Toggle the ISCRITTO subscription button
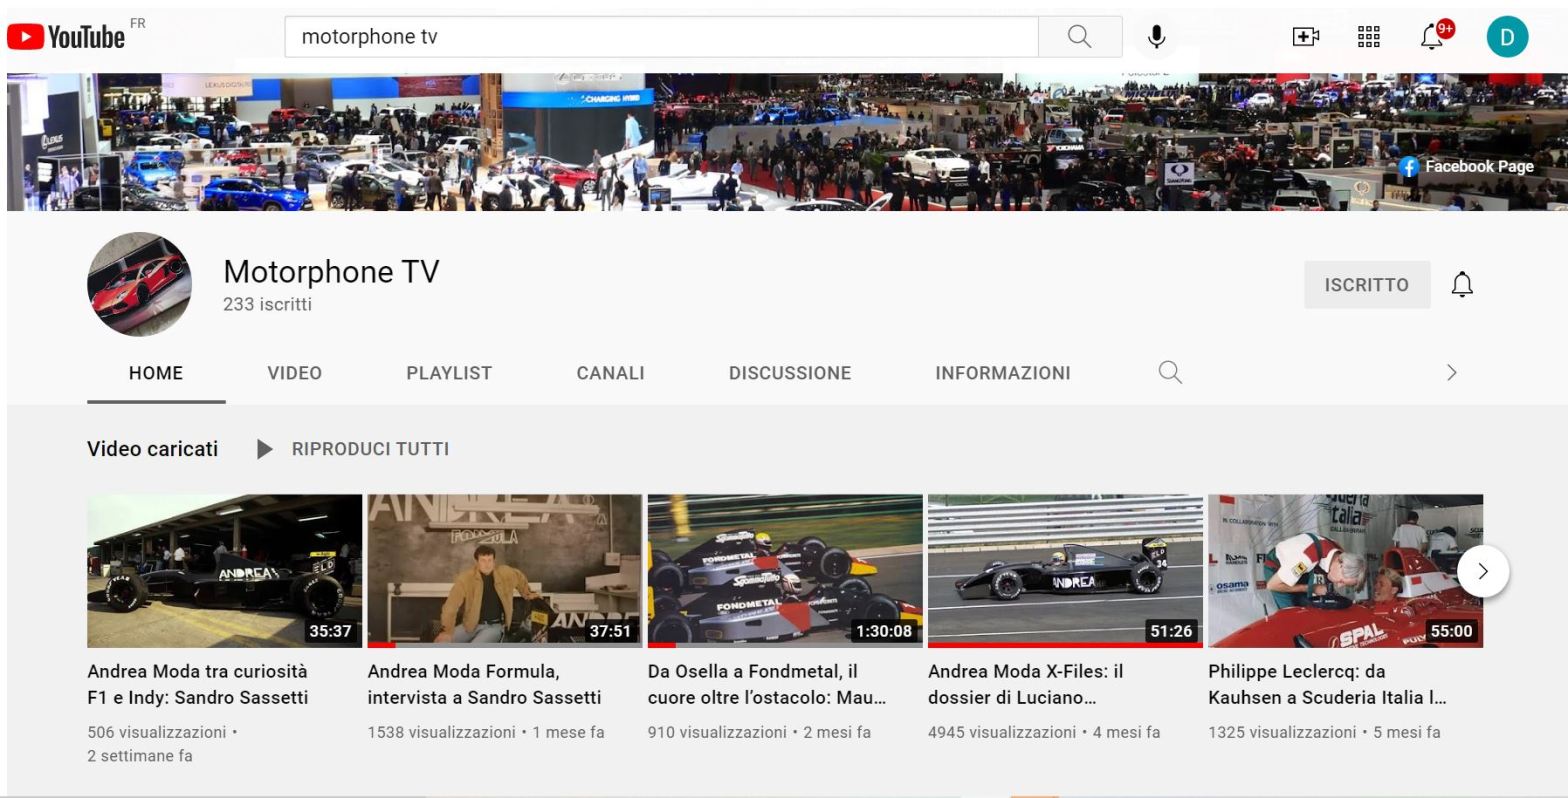This screenshot has height=798, width=1568. click(x=1366, y=285)
